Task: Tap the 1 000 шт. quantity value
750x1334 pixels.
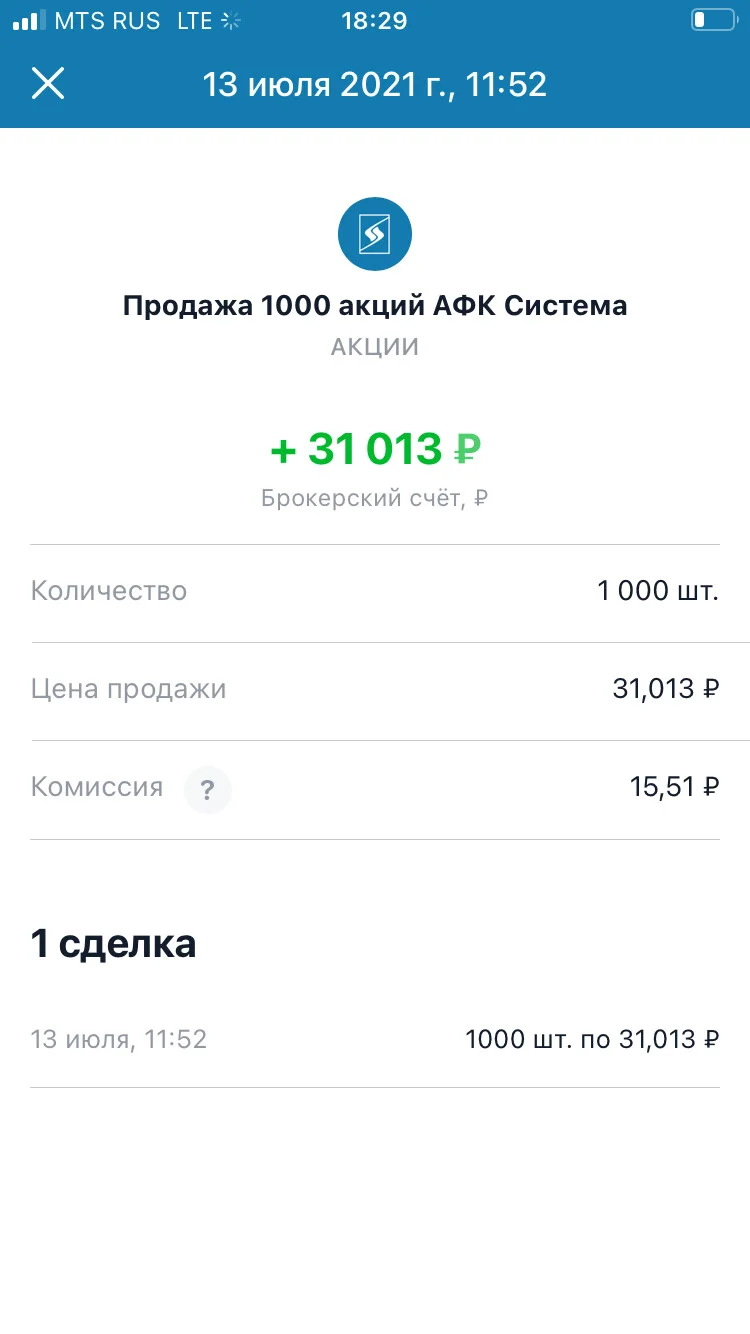Action: click(658, 591)
